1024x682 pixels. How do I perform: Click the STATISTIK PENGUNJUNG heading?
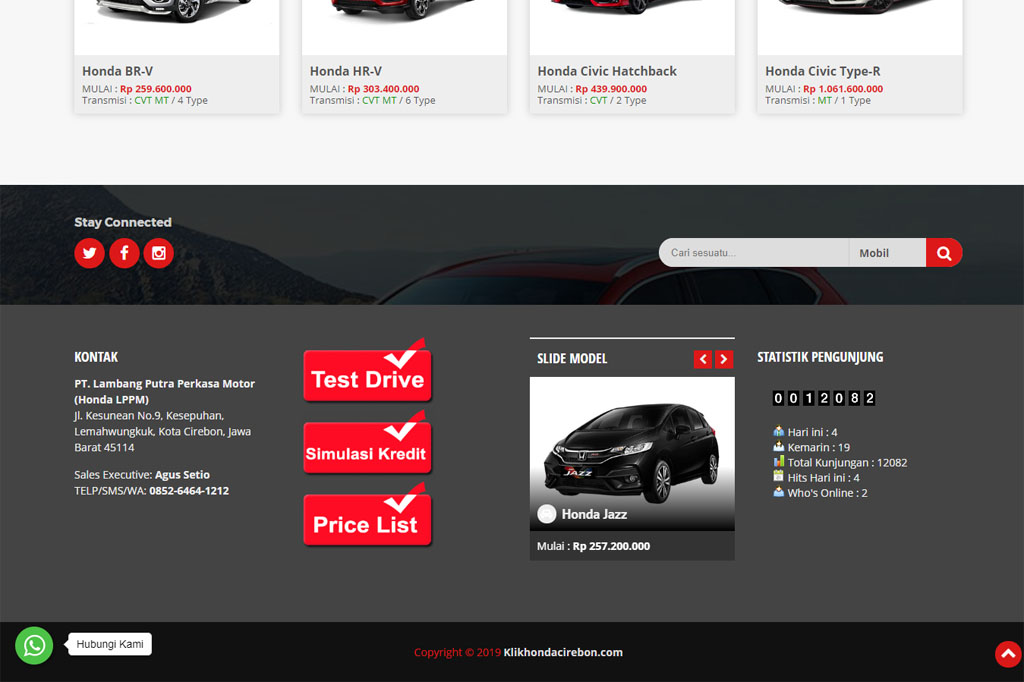[x=820, y=357]
